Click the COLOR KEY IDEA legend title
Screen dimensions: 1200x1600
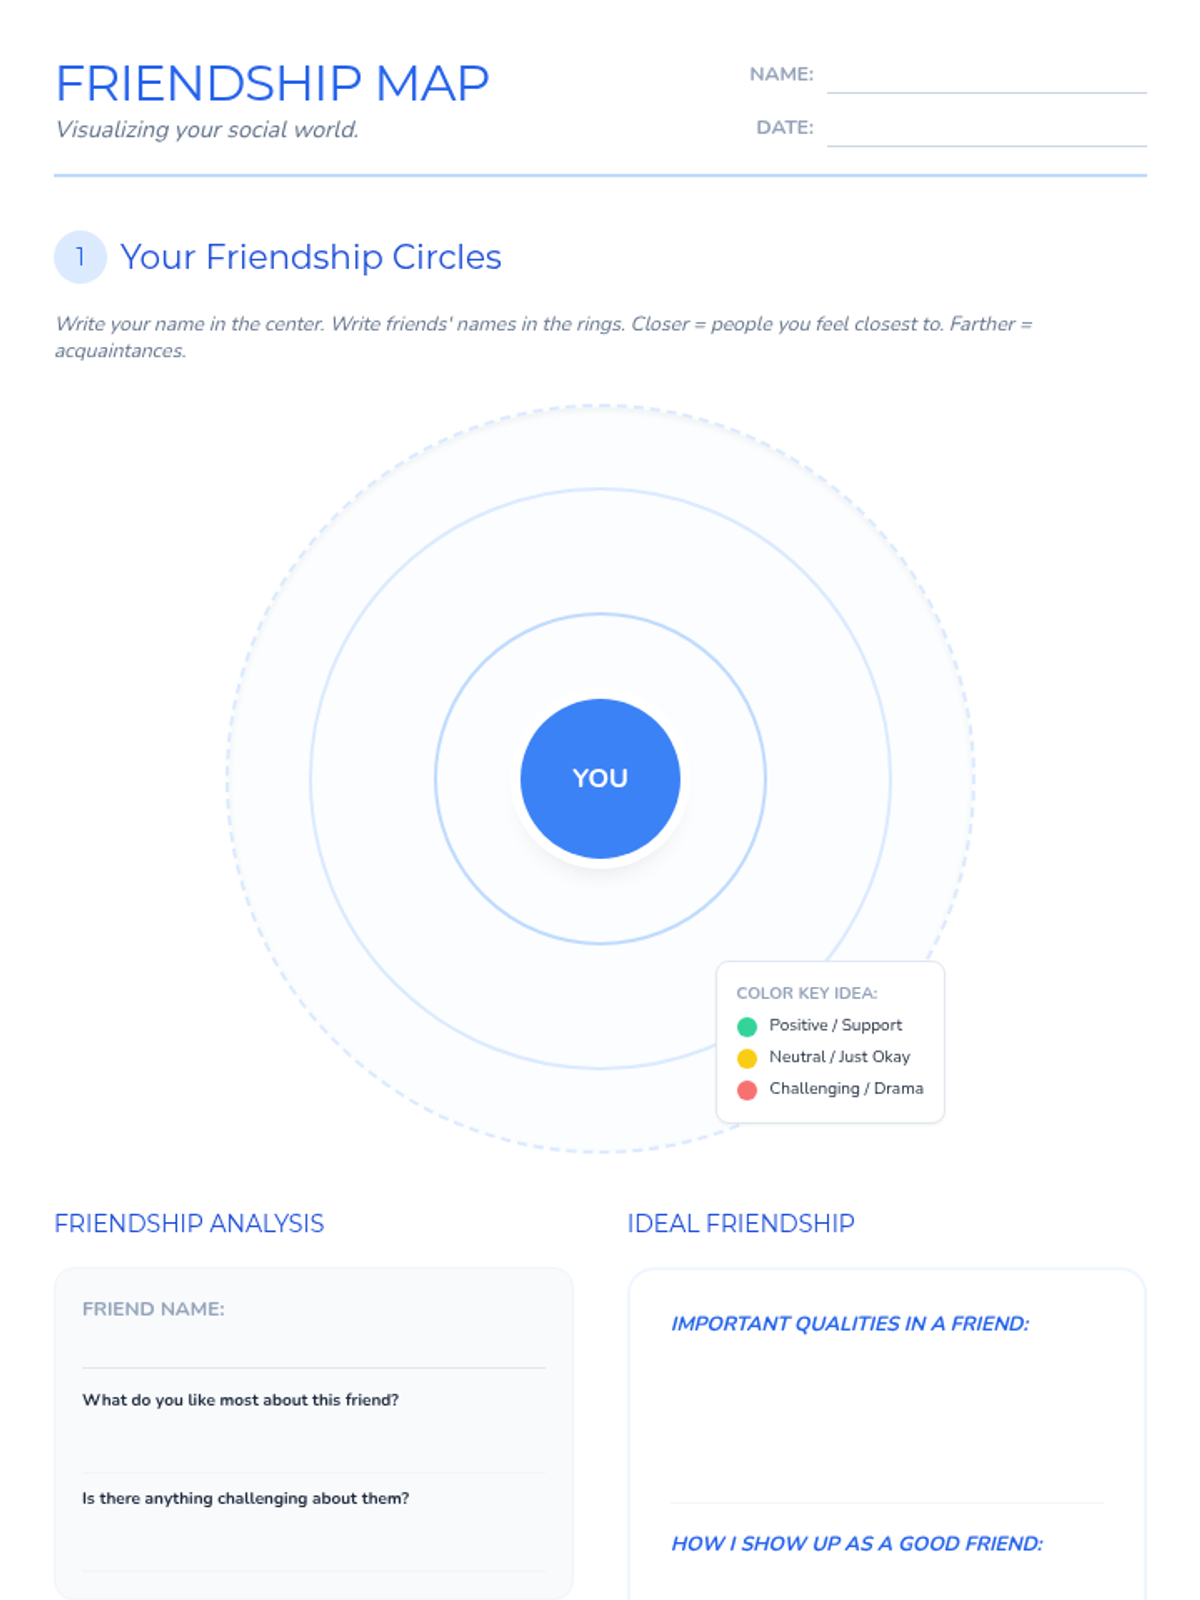806,993
